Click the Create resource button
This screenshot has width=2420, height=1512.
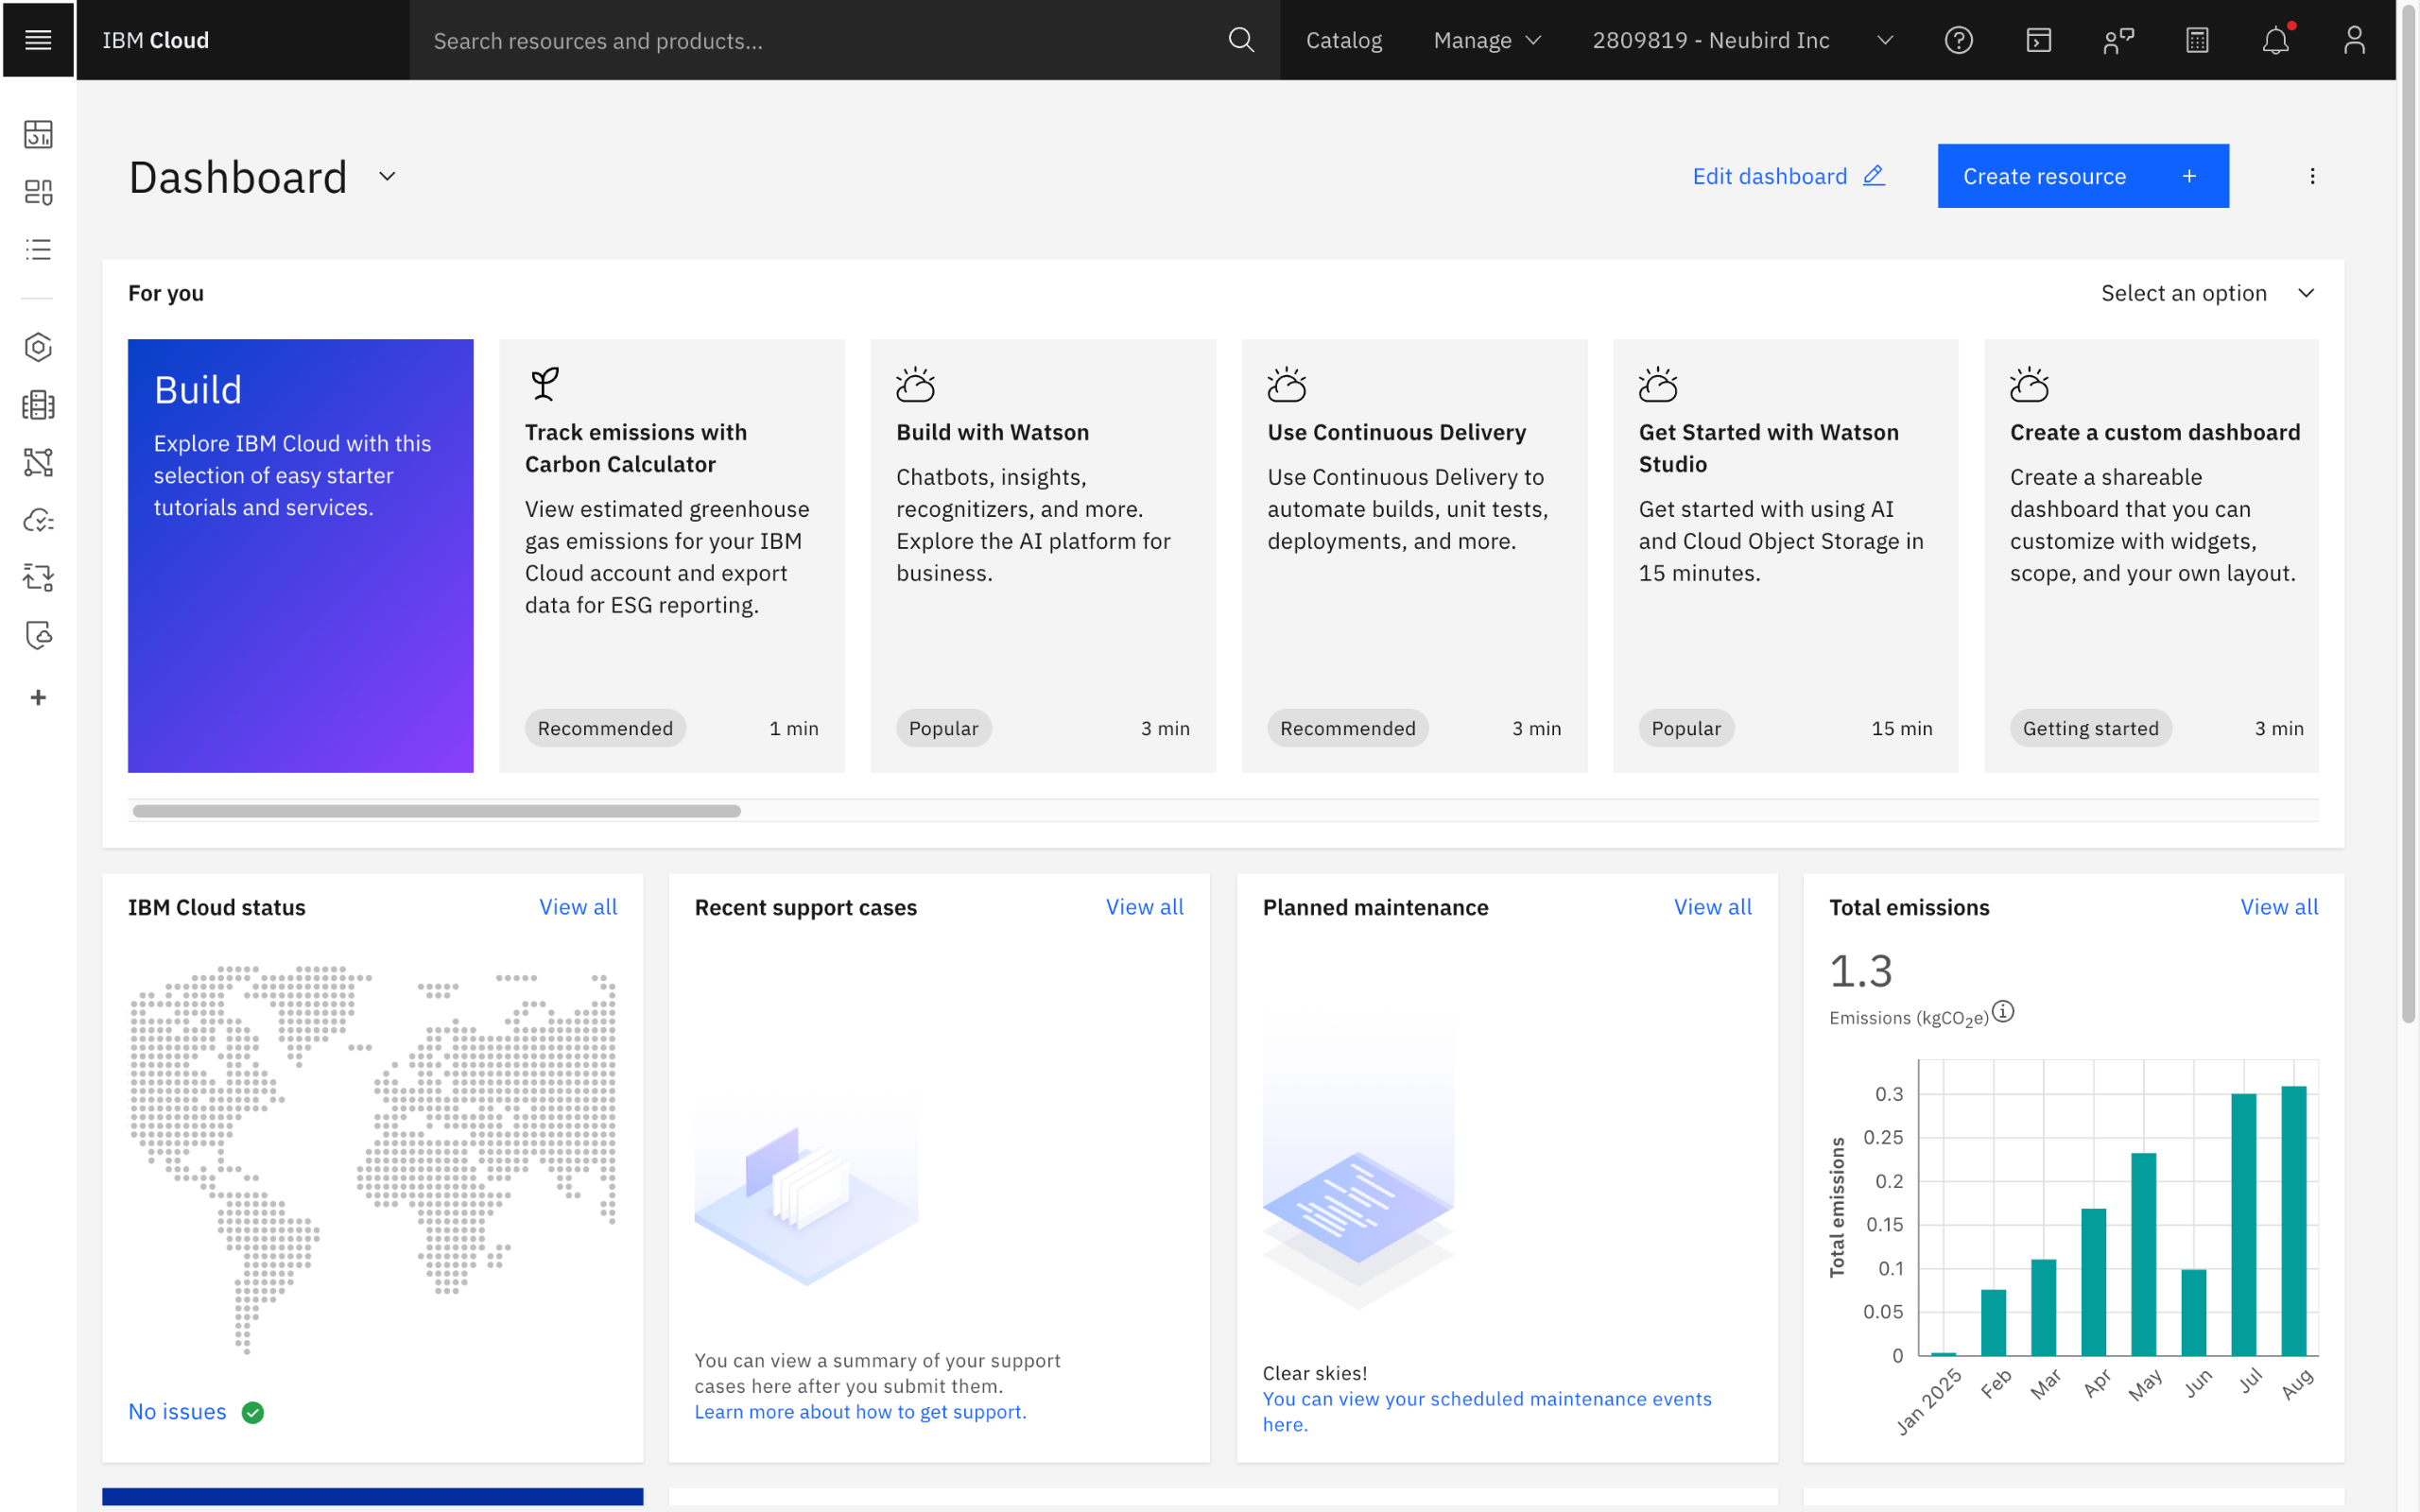coord(2082,176)
